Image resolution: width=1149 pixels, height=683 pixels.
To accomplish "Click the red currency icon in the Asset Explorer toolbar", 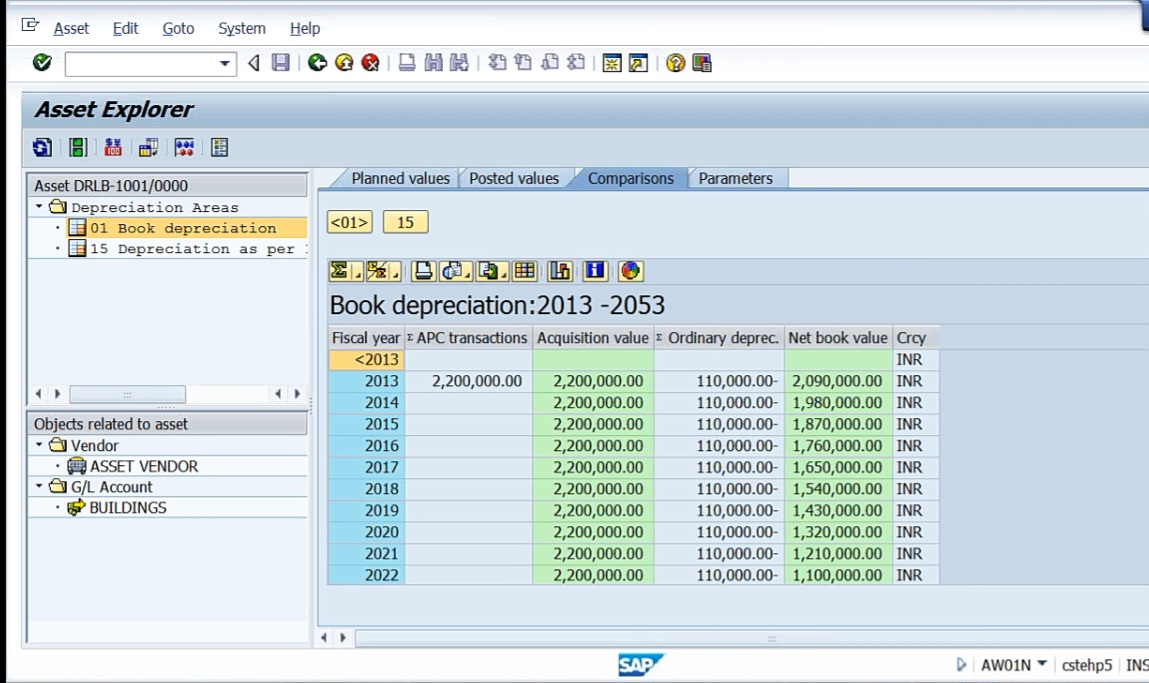I will pos(113,147).
